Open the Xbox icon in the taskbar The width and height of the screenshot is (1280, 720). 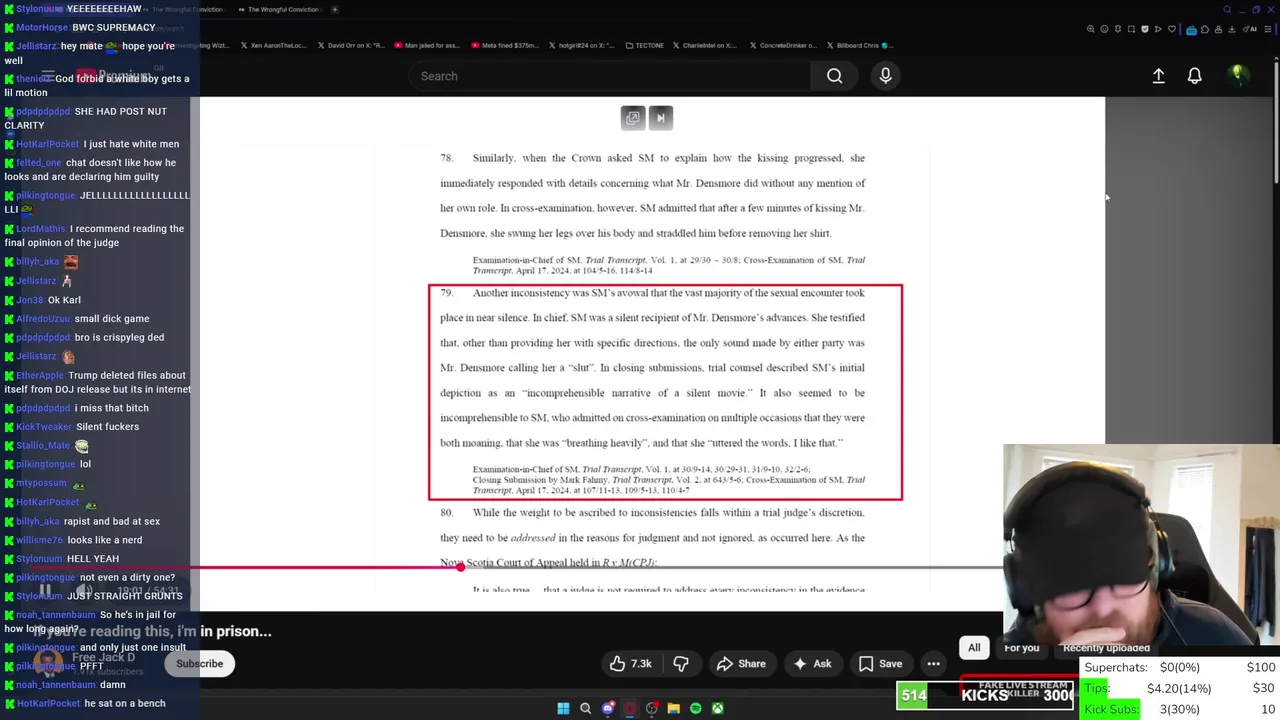click(717, 708)
